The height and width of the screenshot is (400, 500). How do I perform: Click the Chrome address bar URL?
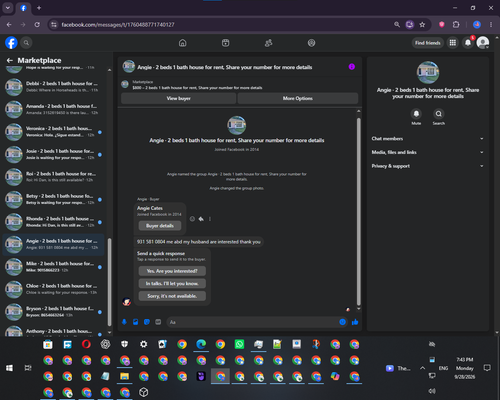click(118, 25)
